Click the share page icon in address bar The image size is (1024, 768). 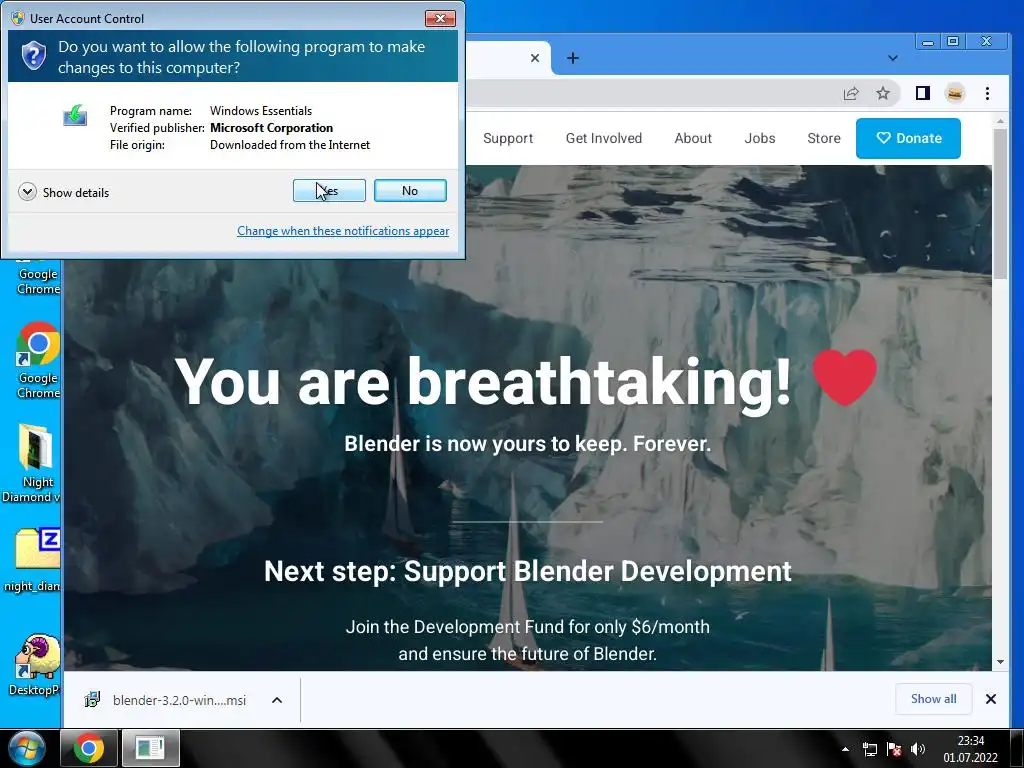point(850,93)
